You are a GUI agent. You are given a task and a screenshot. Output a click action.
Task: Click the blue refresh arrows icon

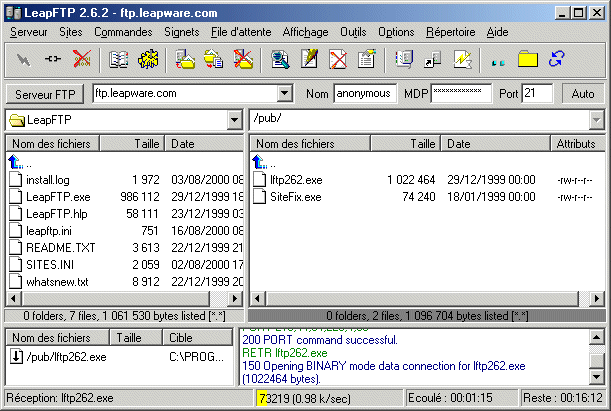click(556, 59)
